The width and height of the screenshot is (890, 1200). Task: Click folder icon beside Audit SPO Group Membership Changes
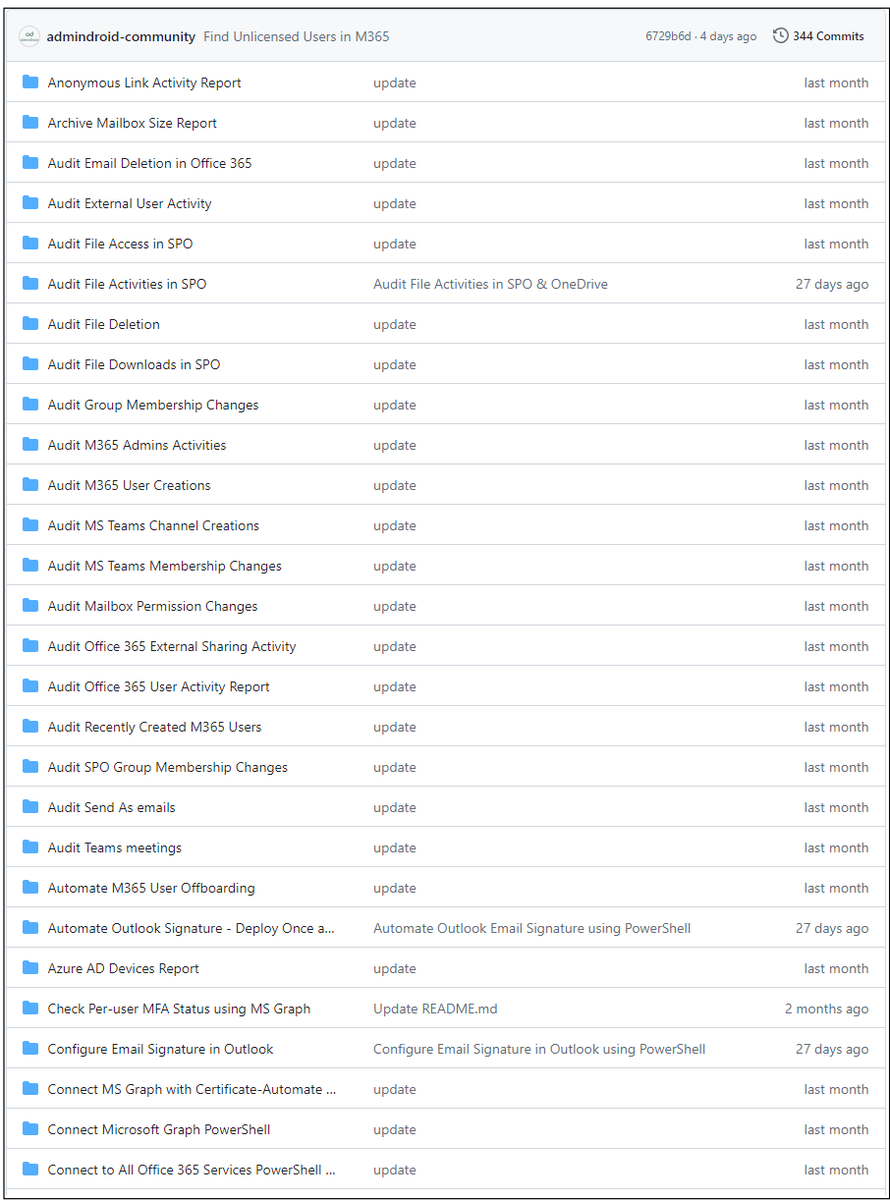point(30,766)
